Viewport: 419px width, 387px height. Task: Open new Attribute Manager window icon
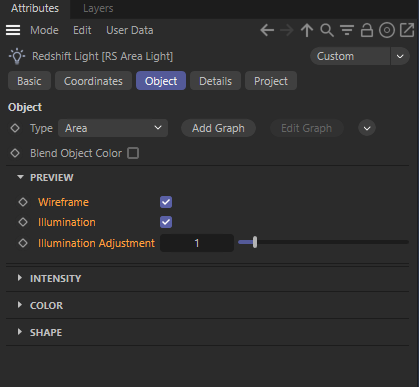point(407,30)
